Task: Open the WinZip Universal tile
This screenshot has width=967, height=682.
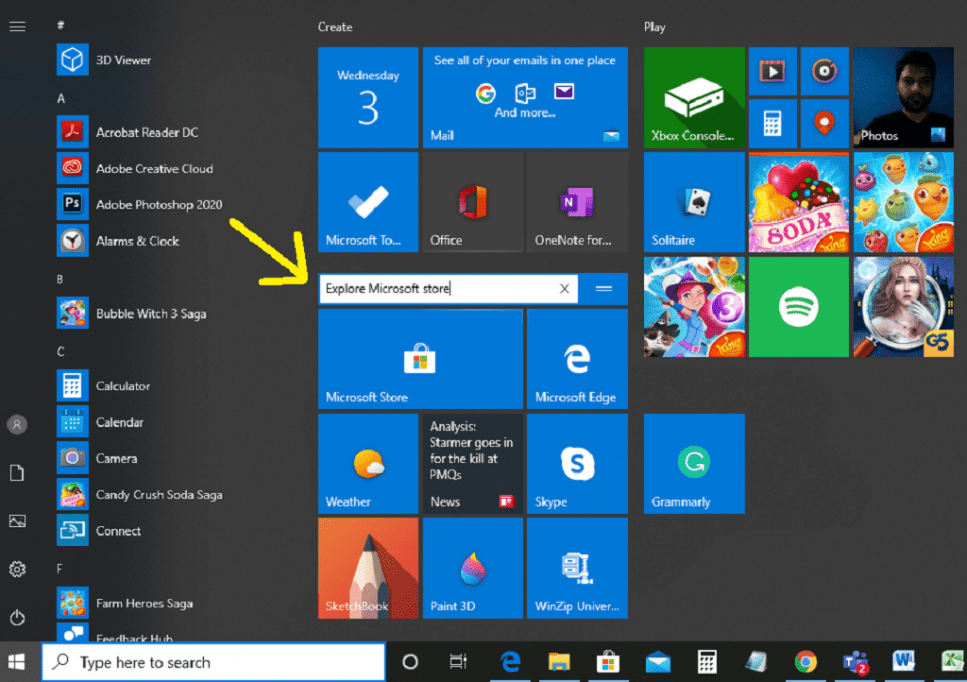Action: 577,568
